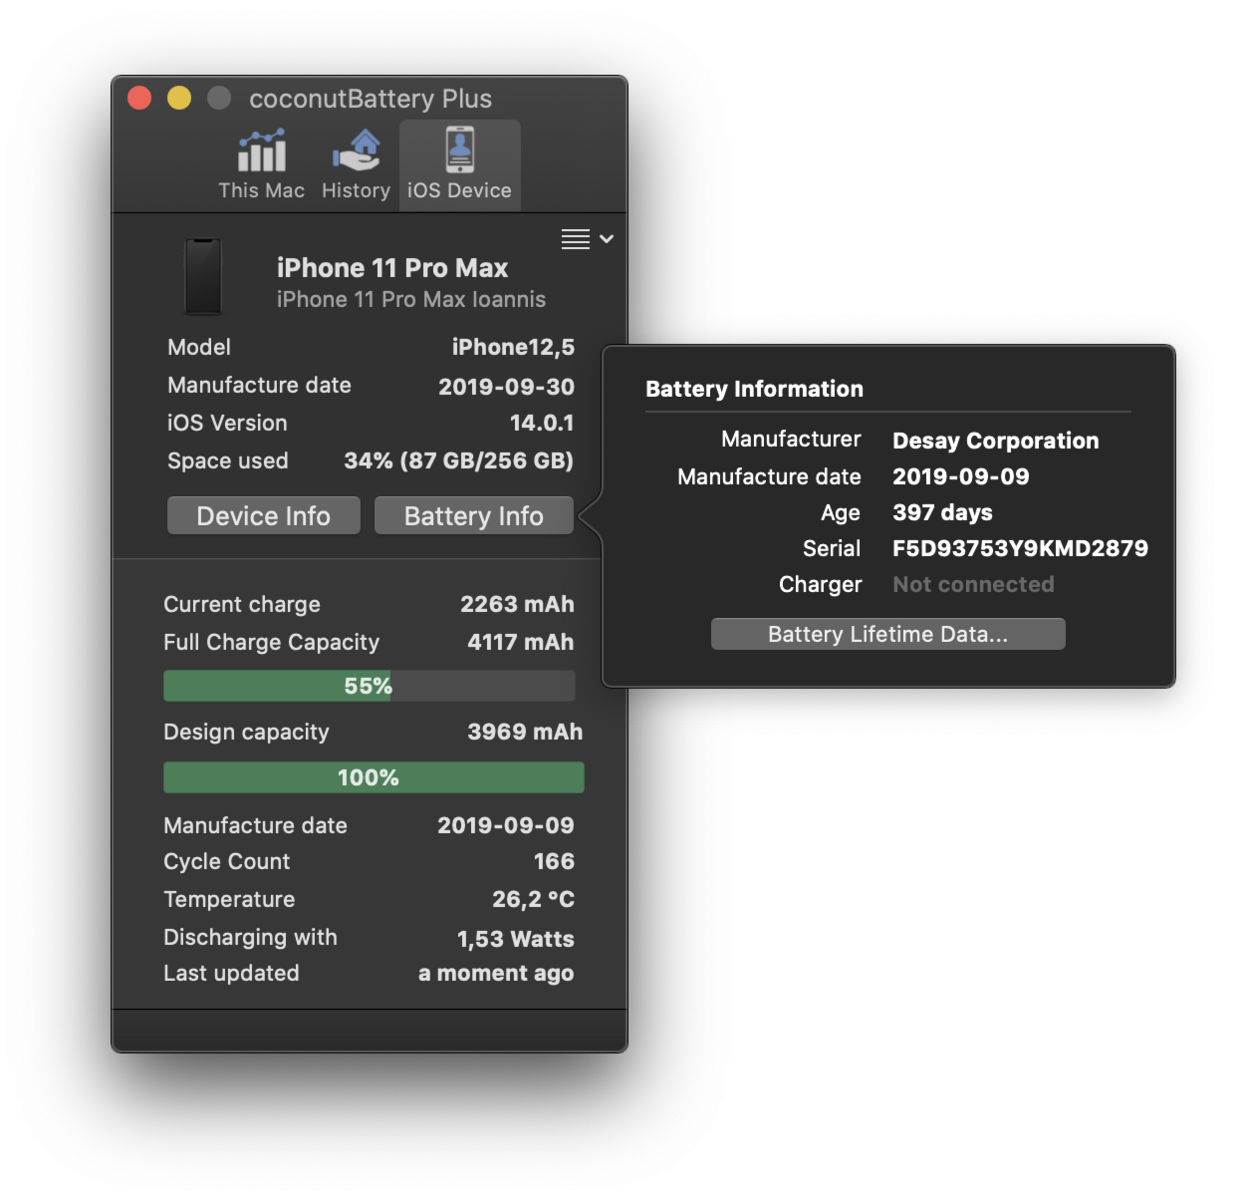The width and height of the screenshot is (1247, 1200).
Task: Open the list view menu icon
Action: point(586,239)
